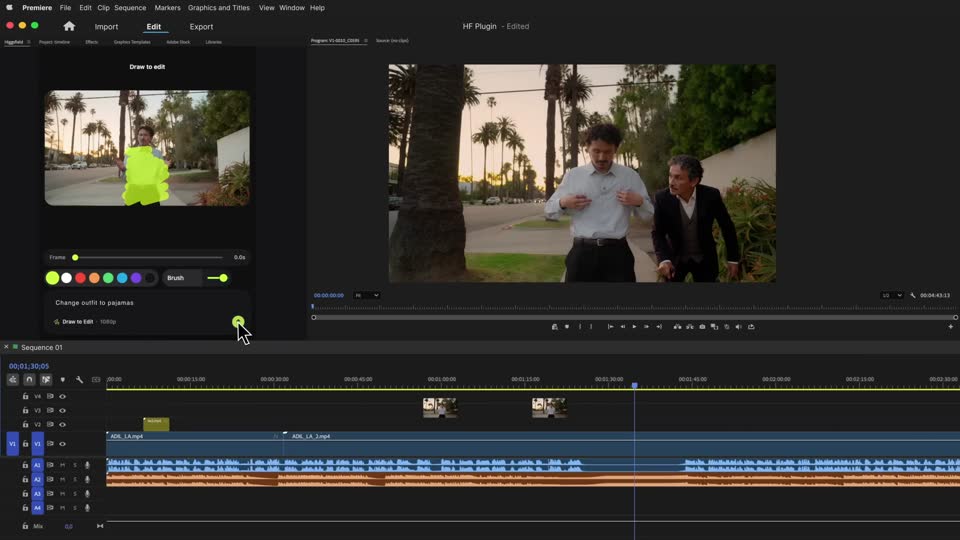Open the Window menu
Viewport: 960px width, 540px height.
291,8
